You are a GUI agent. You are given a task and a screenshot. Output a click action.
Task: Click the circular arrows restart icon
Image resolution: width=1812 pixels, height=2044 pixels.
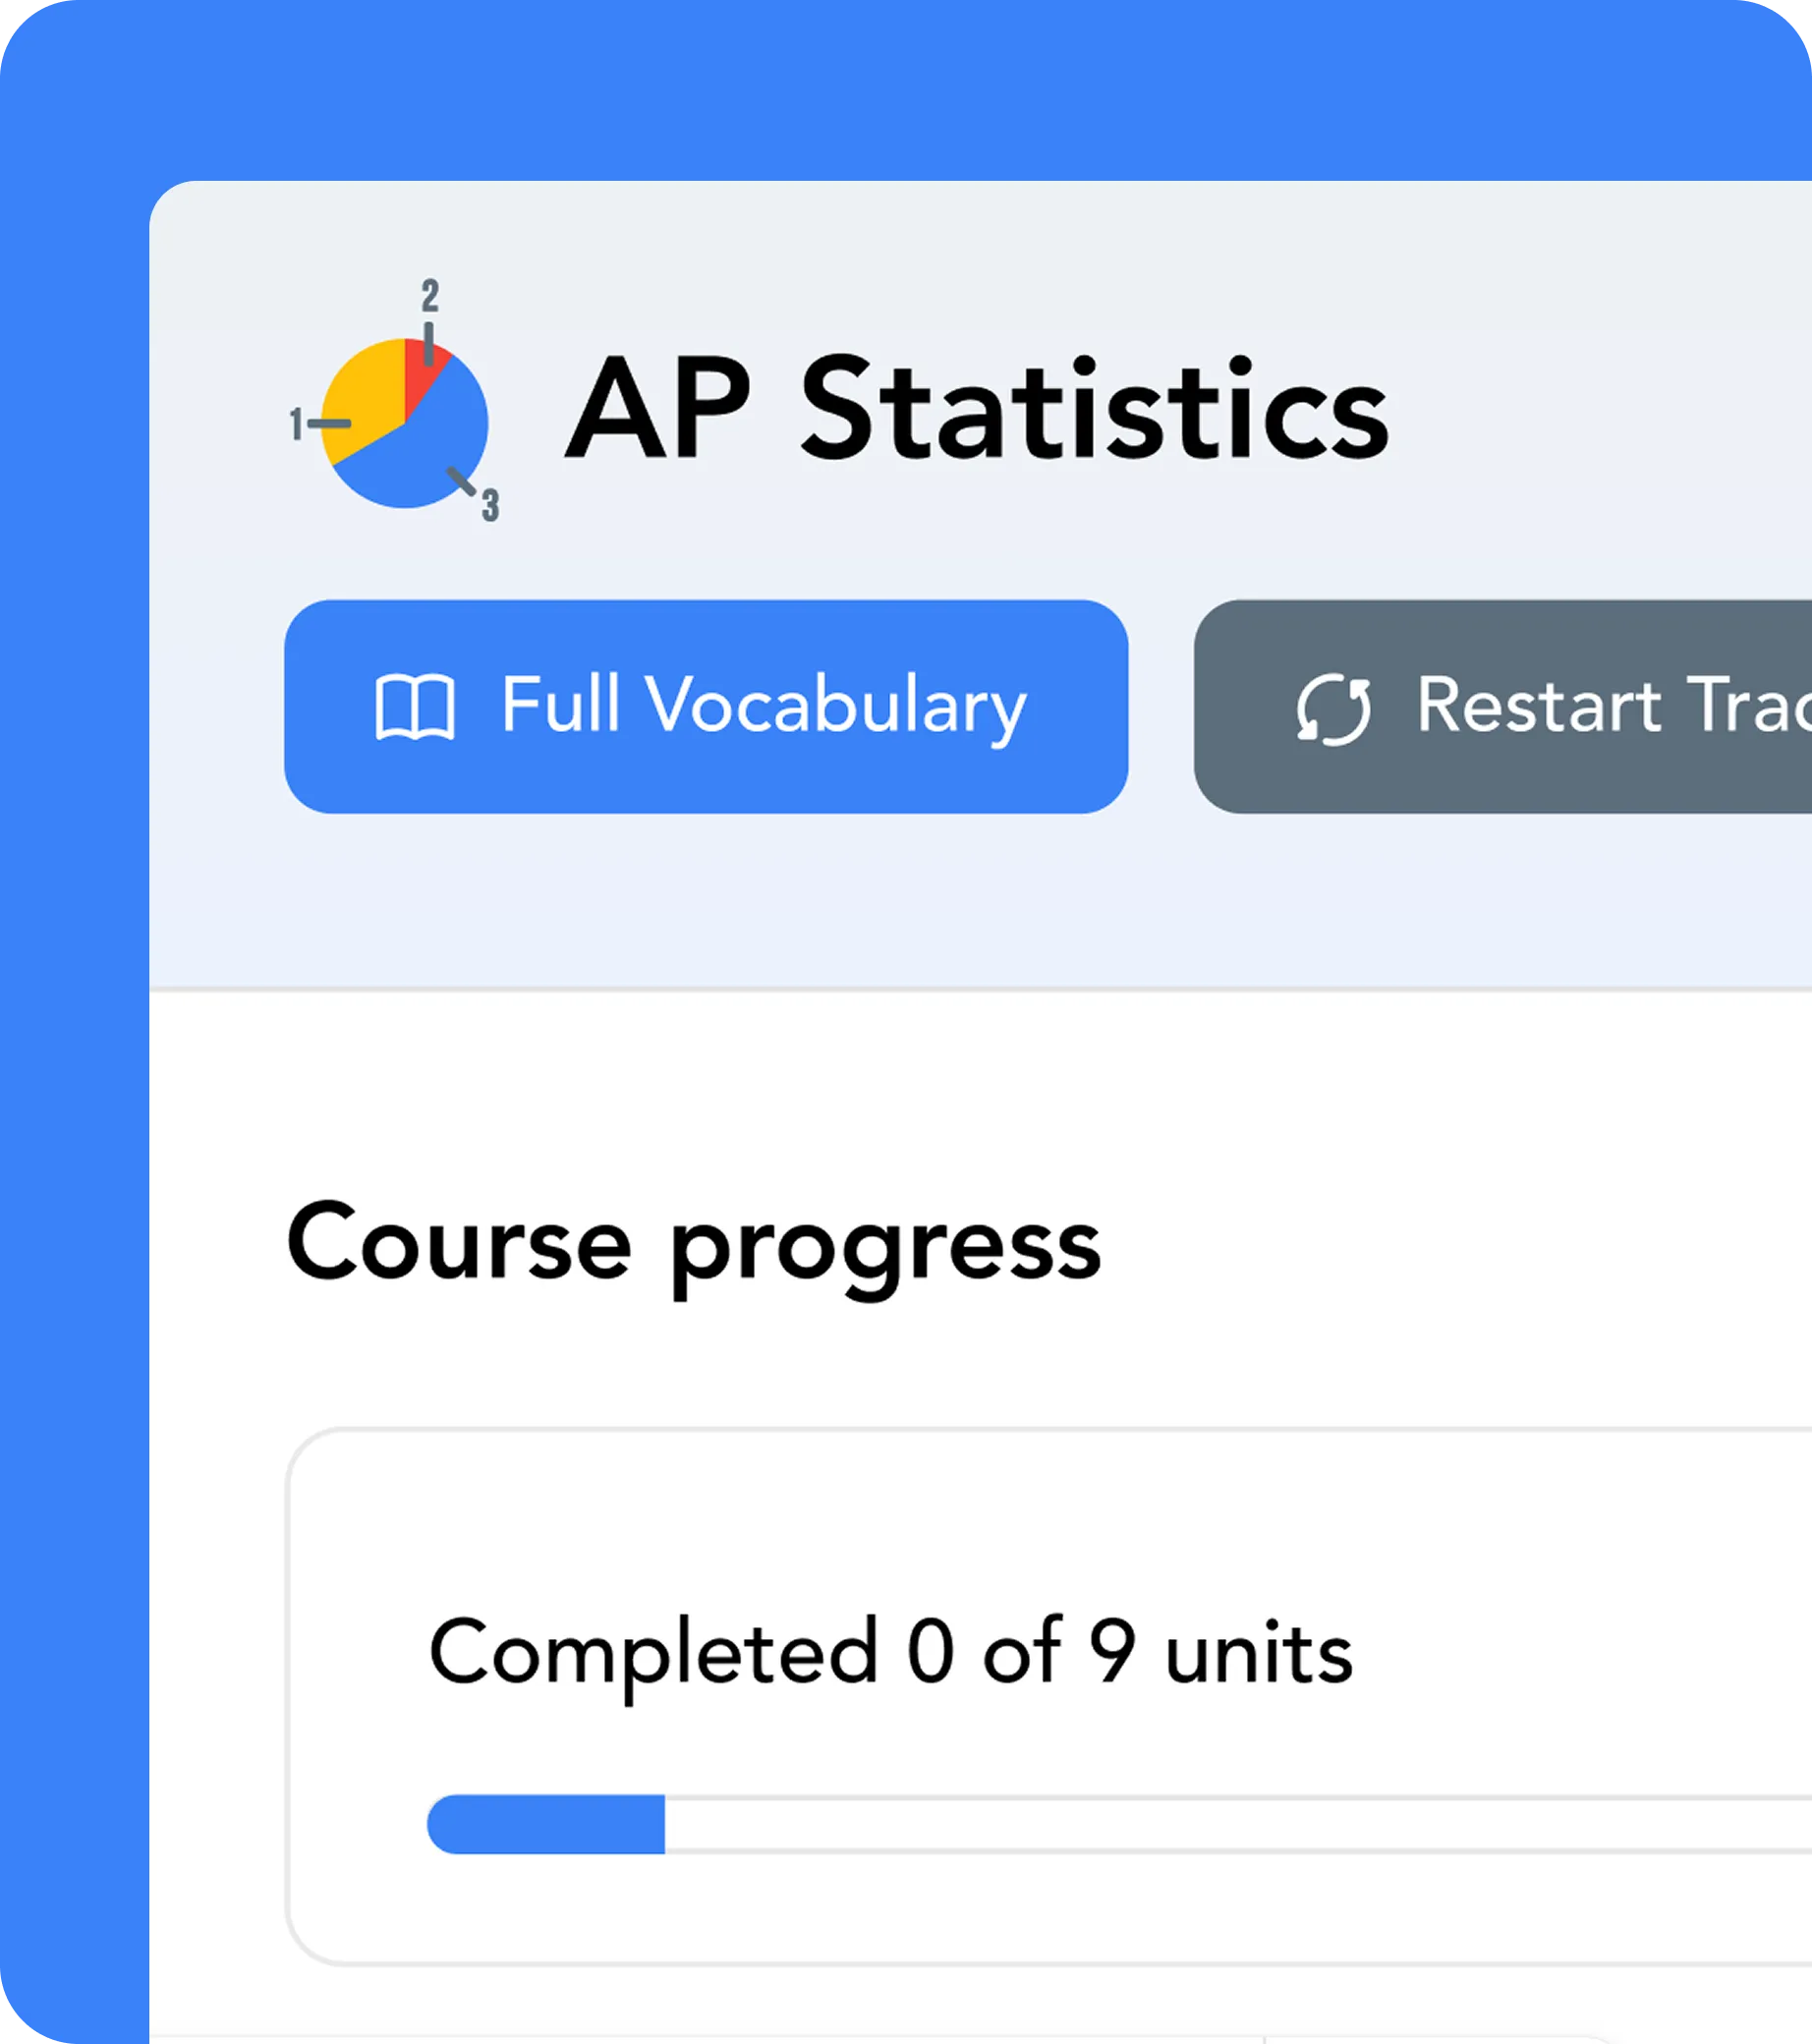coord(1333,709)
